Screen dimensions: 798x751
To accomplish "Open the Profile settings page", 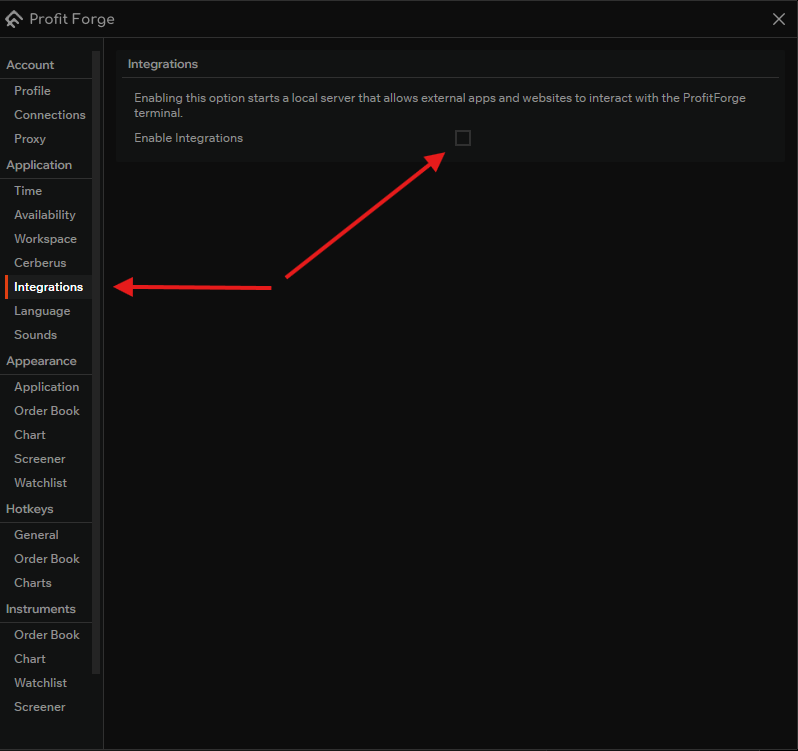I will coord(32,91).
